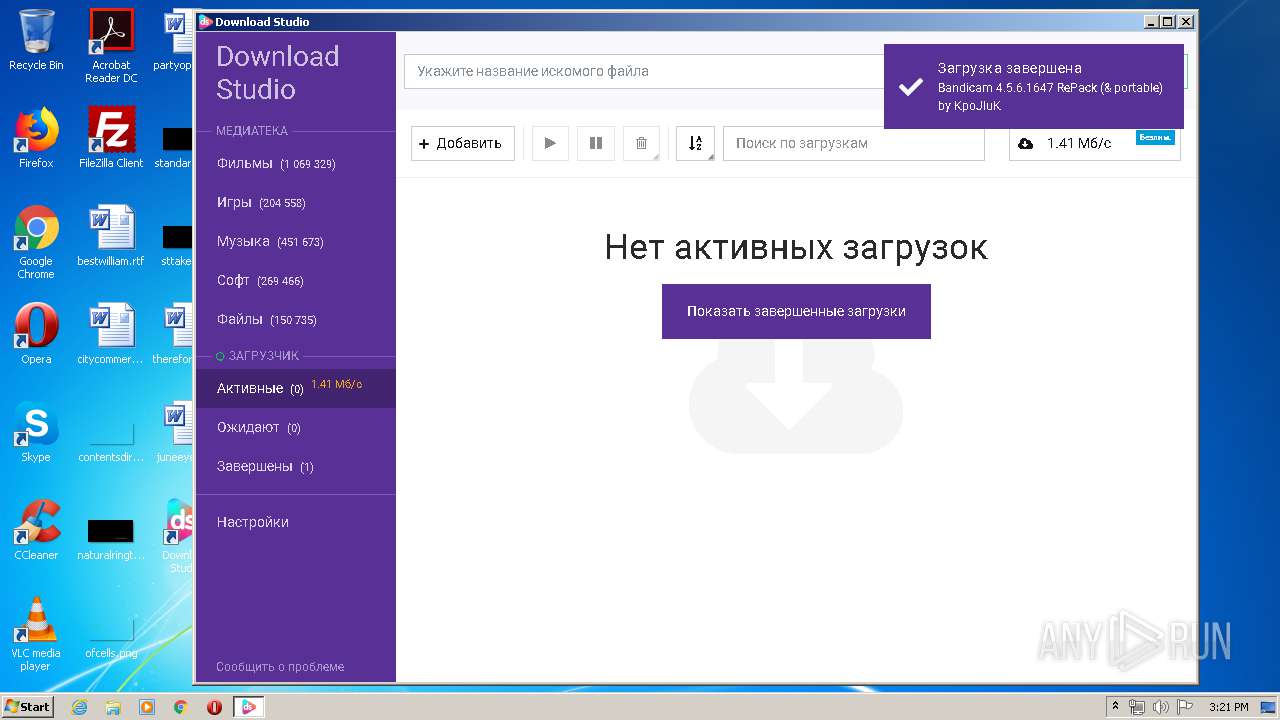This screenshot has width=1280, height=720.
Task: Click the Download Studio title bar icon
Action: coord(205,21)
